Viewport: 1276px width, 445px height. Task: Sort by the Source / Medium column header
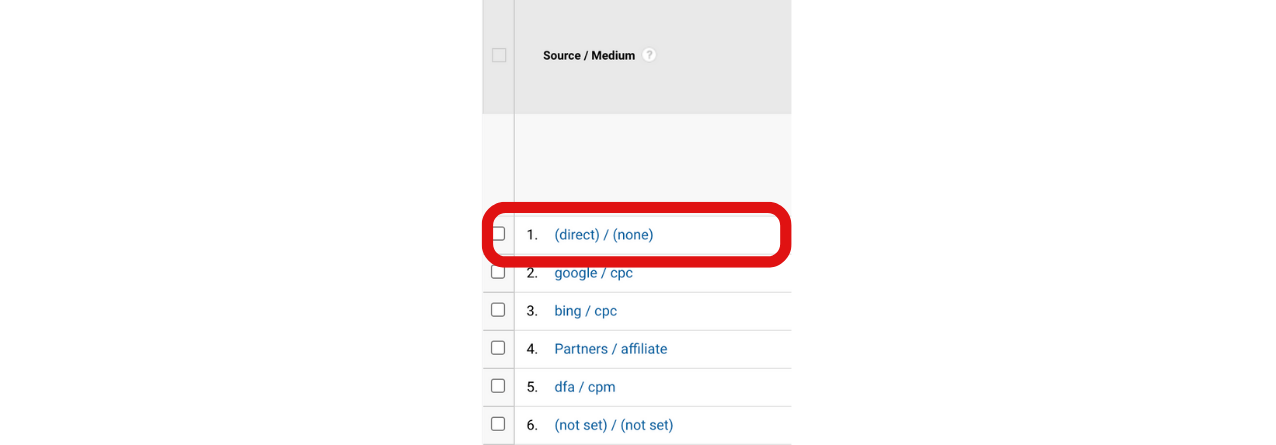point(589,56)
